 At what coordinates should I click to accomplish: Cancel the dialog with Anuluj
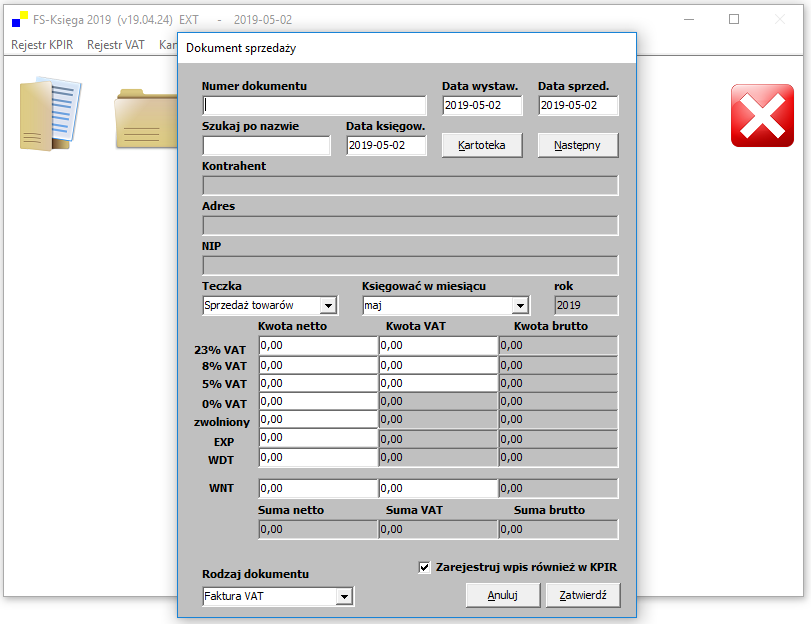coord(503,596)
